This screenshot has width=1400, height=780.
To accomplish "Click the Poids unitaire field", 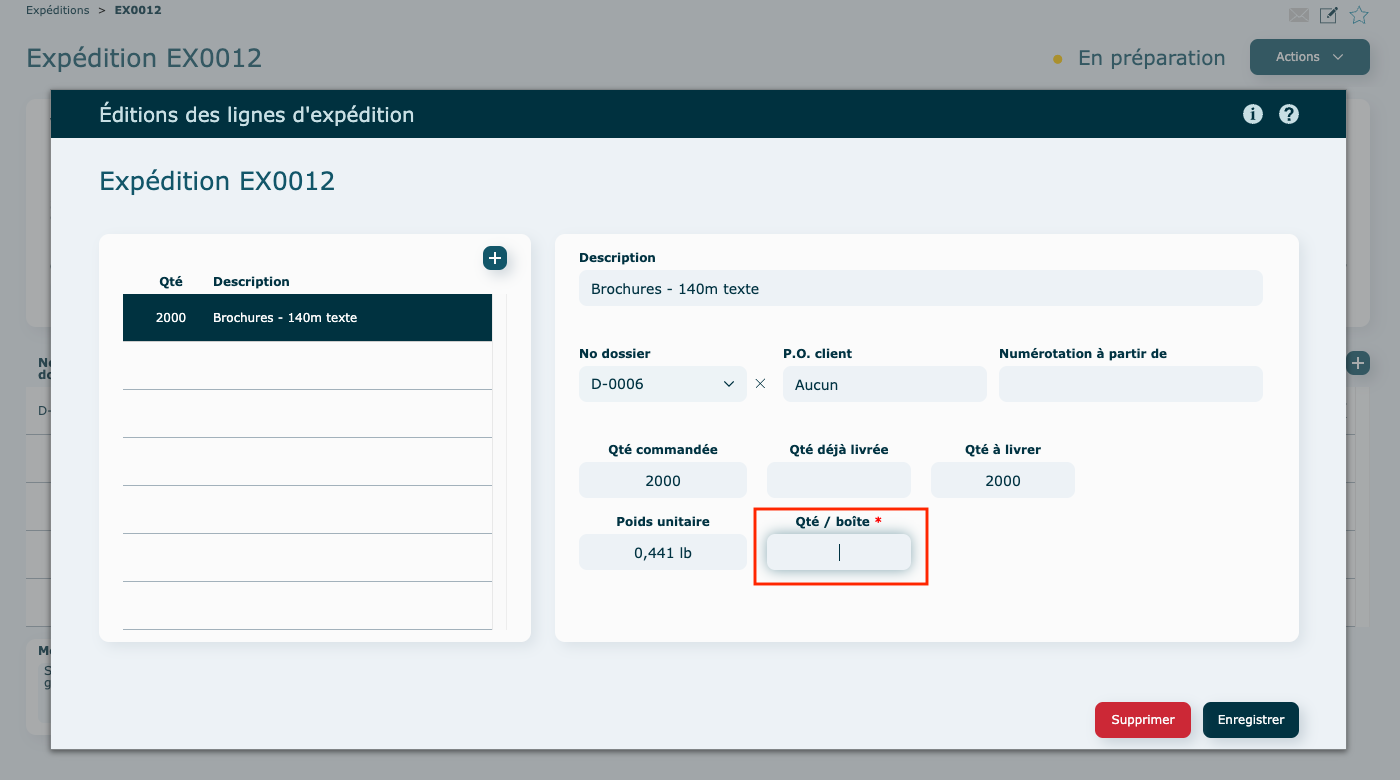I will pos(662,552).
